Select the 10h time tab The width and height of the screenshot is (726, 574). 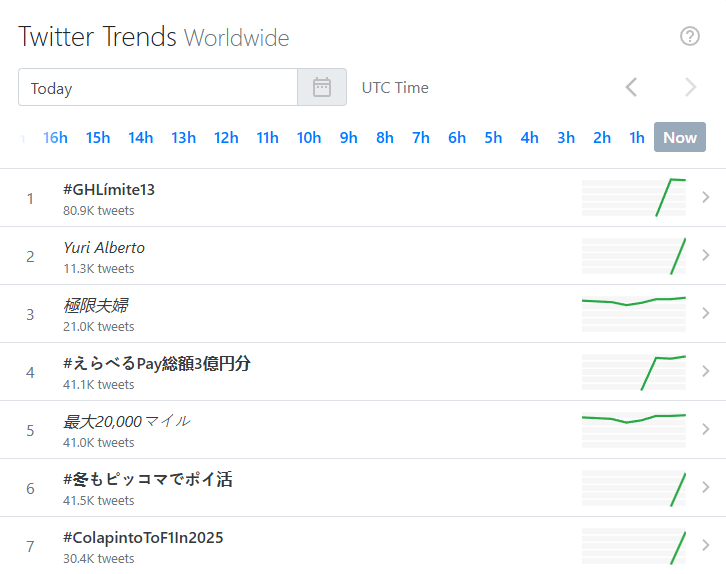(309, 137)
